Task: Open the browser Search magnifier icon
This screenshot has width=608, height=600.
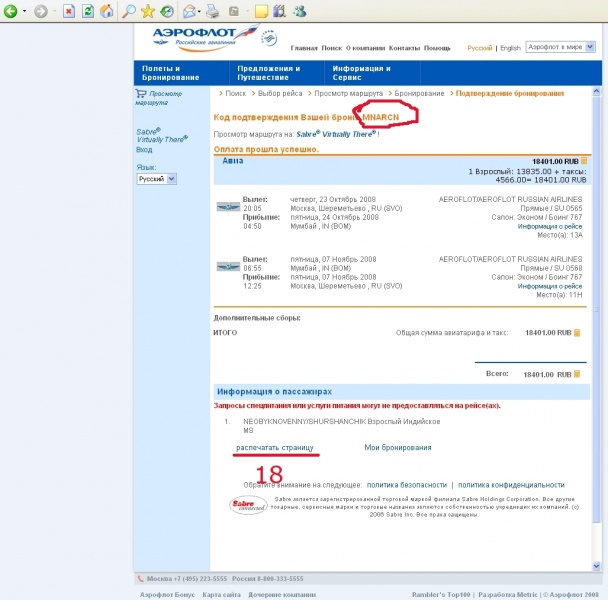Action: click(129, 12)
